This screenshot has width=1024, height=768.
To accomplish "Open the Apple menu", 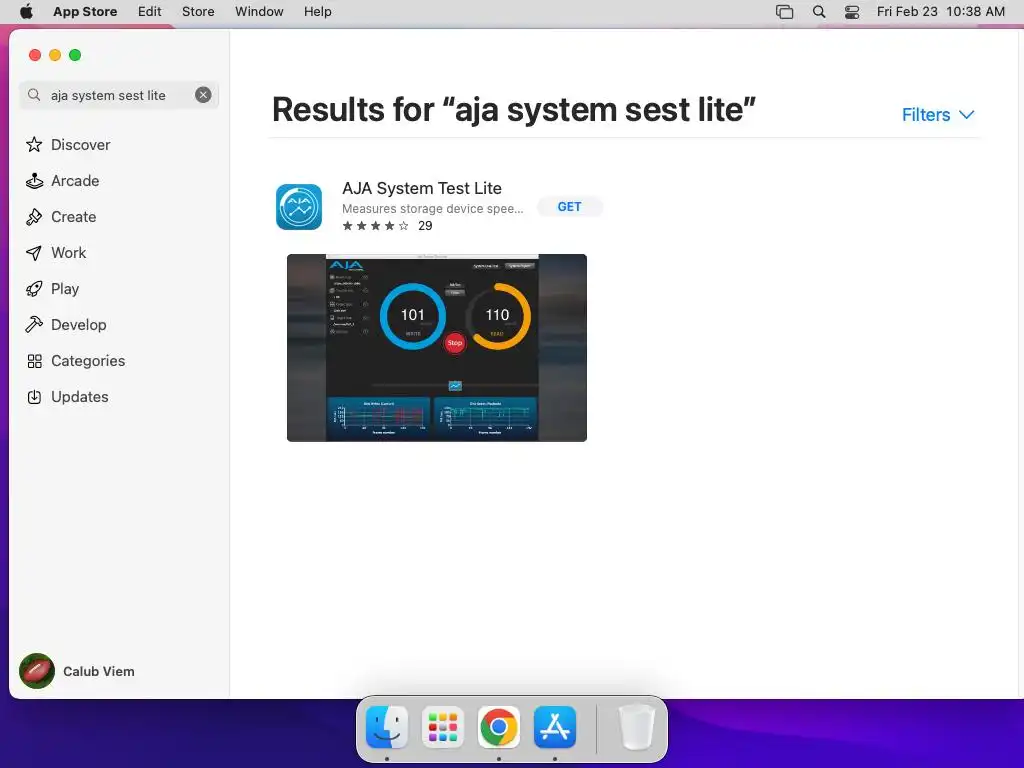I will tap(26, 11).
